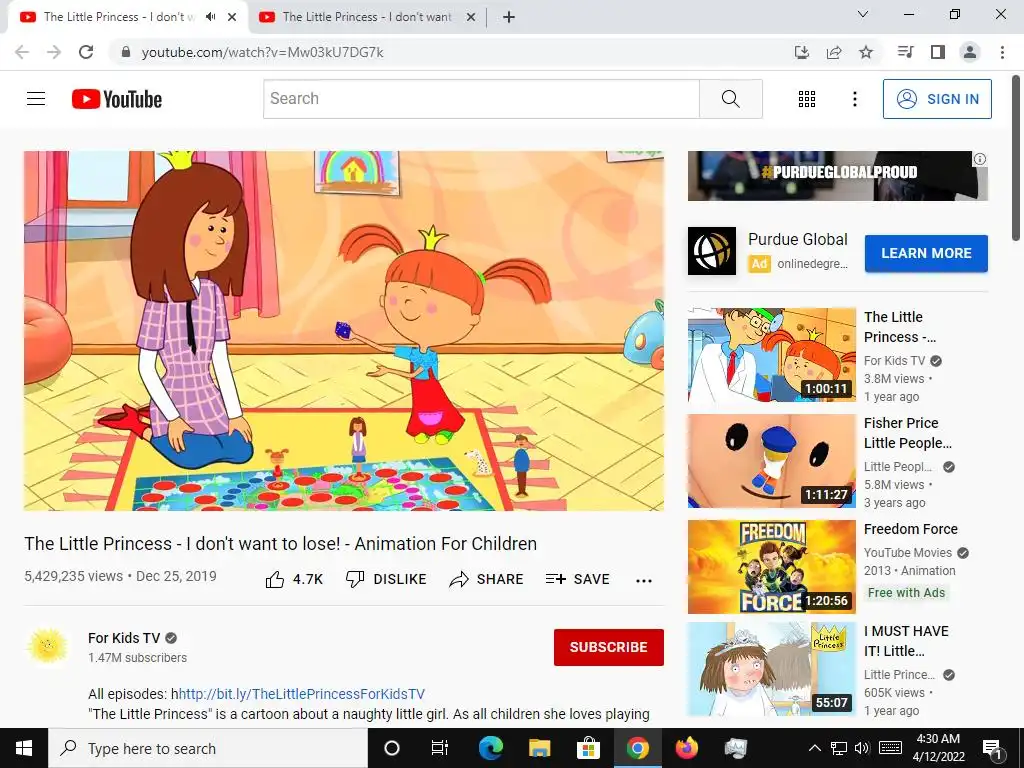The width and height of the screenshot is (1024, 768).
Task: Open the YouTube apps grid icon
Action: point(807,99)
